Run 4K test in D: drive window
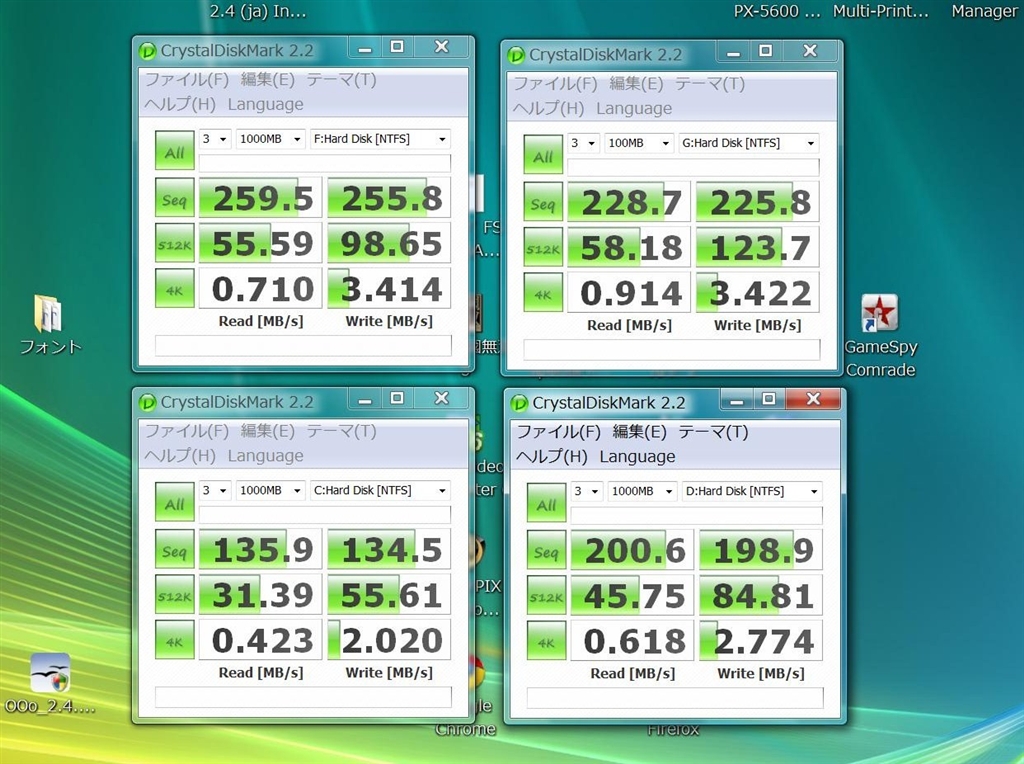Image resolution: width=1024 pixels, height=764 pixels. point(546,640)
